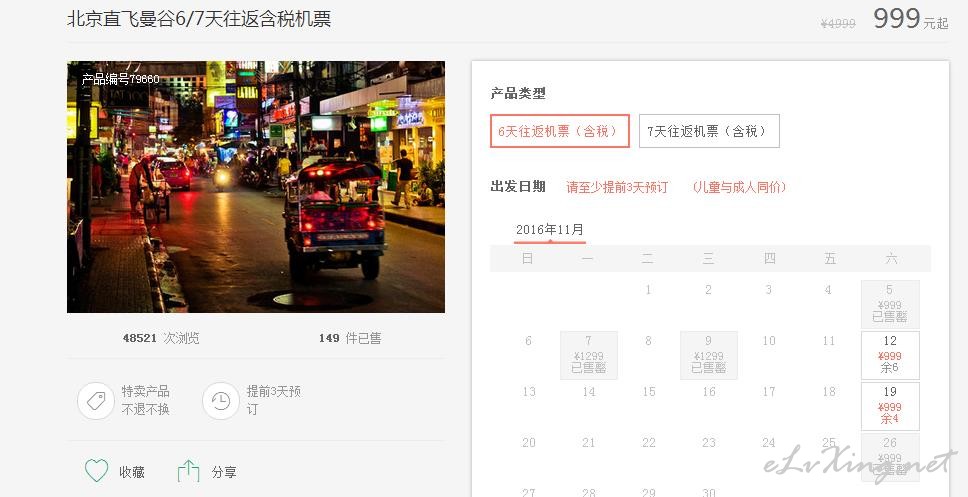
Task: Click the share upload icon
Action: coord(188,471)
